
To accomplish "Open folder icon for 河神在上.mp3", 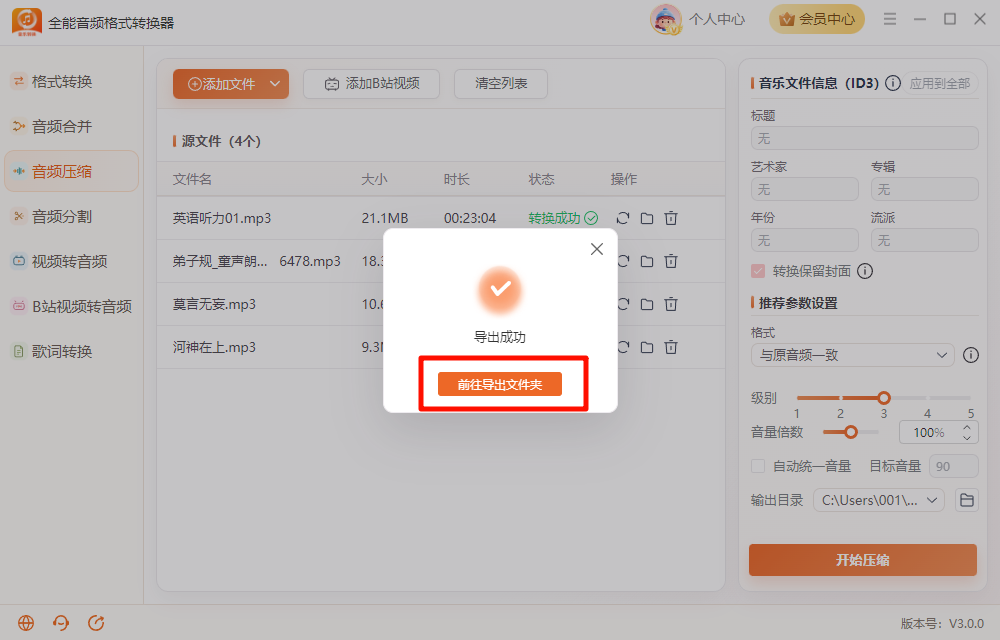I will [647, 347].
